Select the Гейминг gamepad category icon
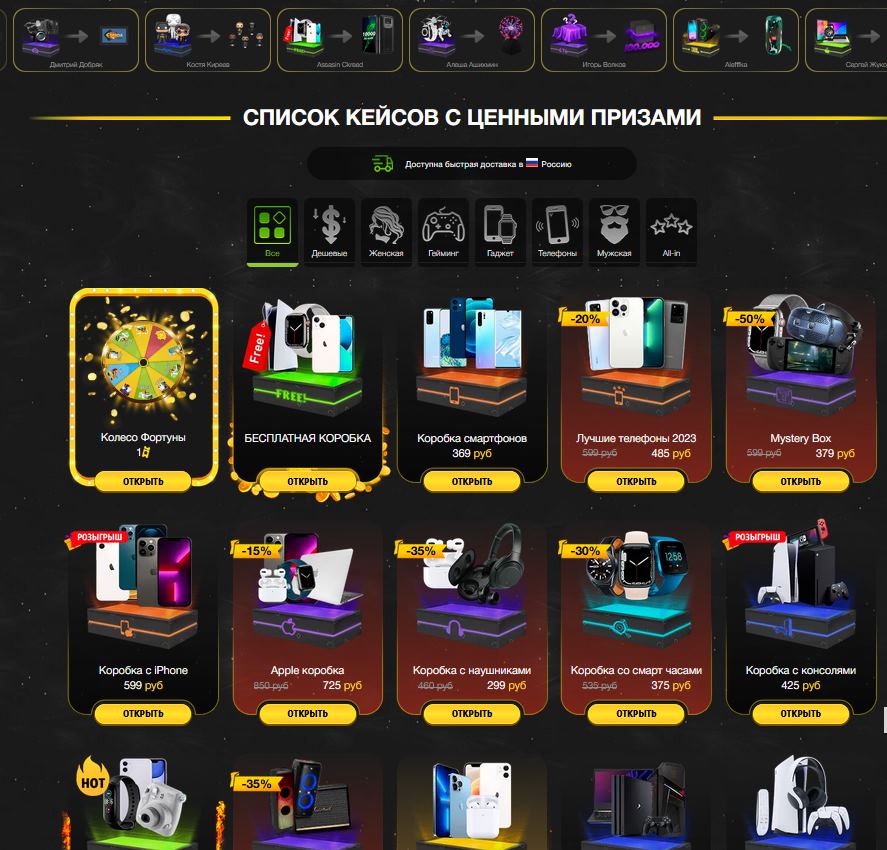887x850 pixels. (443, 225)
